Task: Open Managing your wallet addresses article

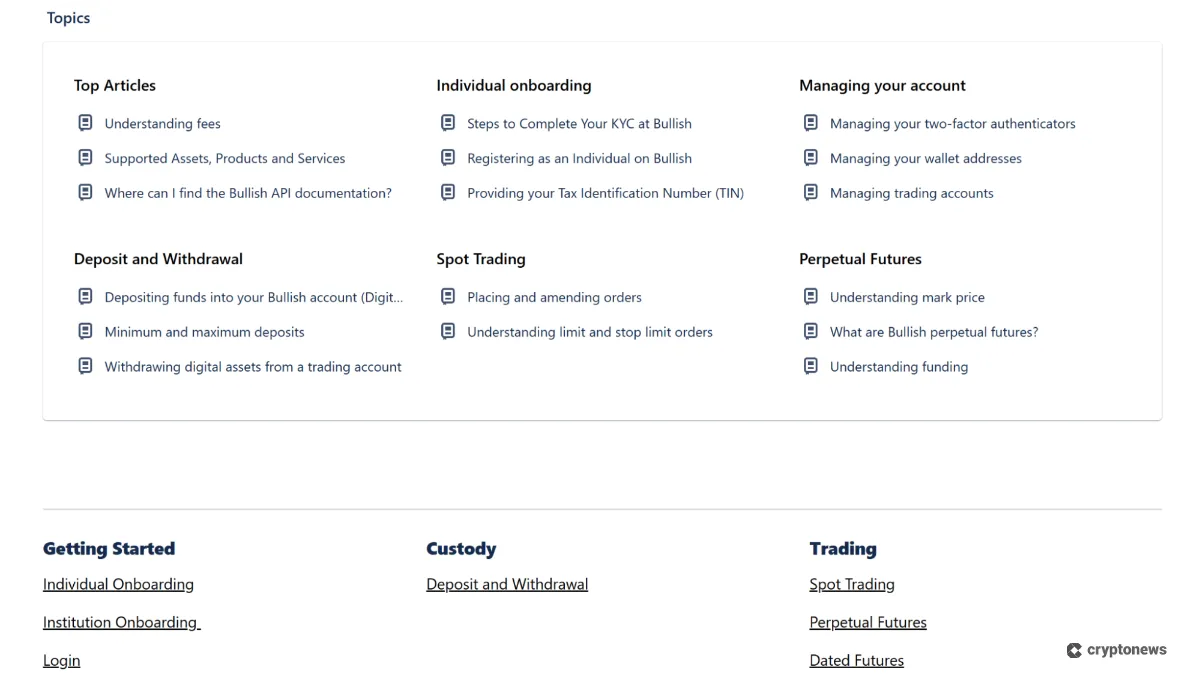Action: pos(926,159)
